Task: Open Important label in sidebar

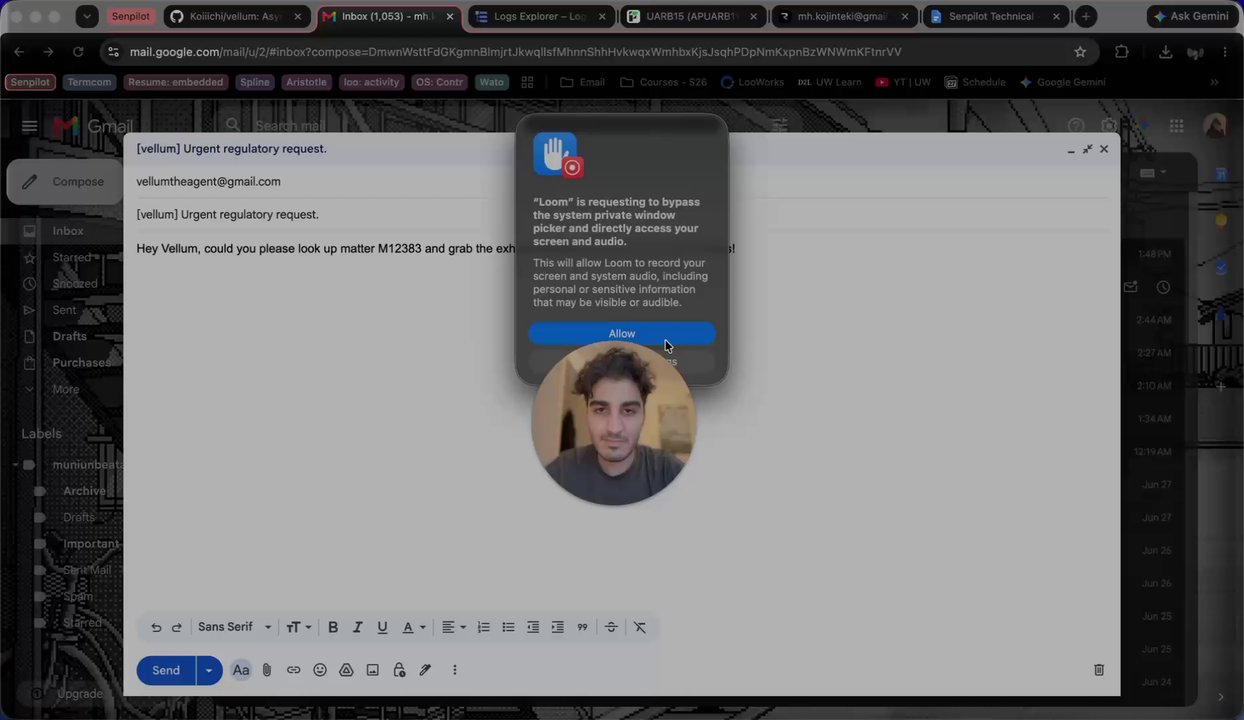Action: click(x=90, y=544)
